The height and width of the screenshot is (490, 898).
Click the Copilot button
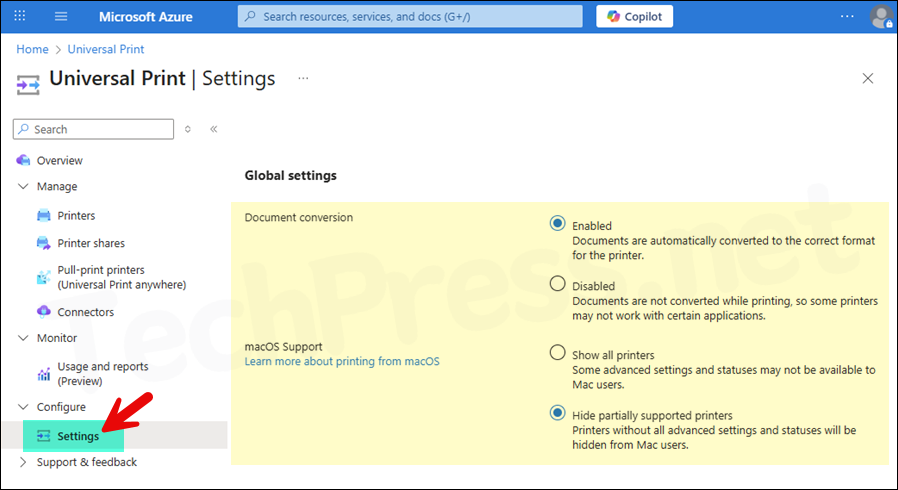[x=635, y=17]
